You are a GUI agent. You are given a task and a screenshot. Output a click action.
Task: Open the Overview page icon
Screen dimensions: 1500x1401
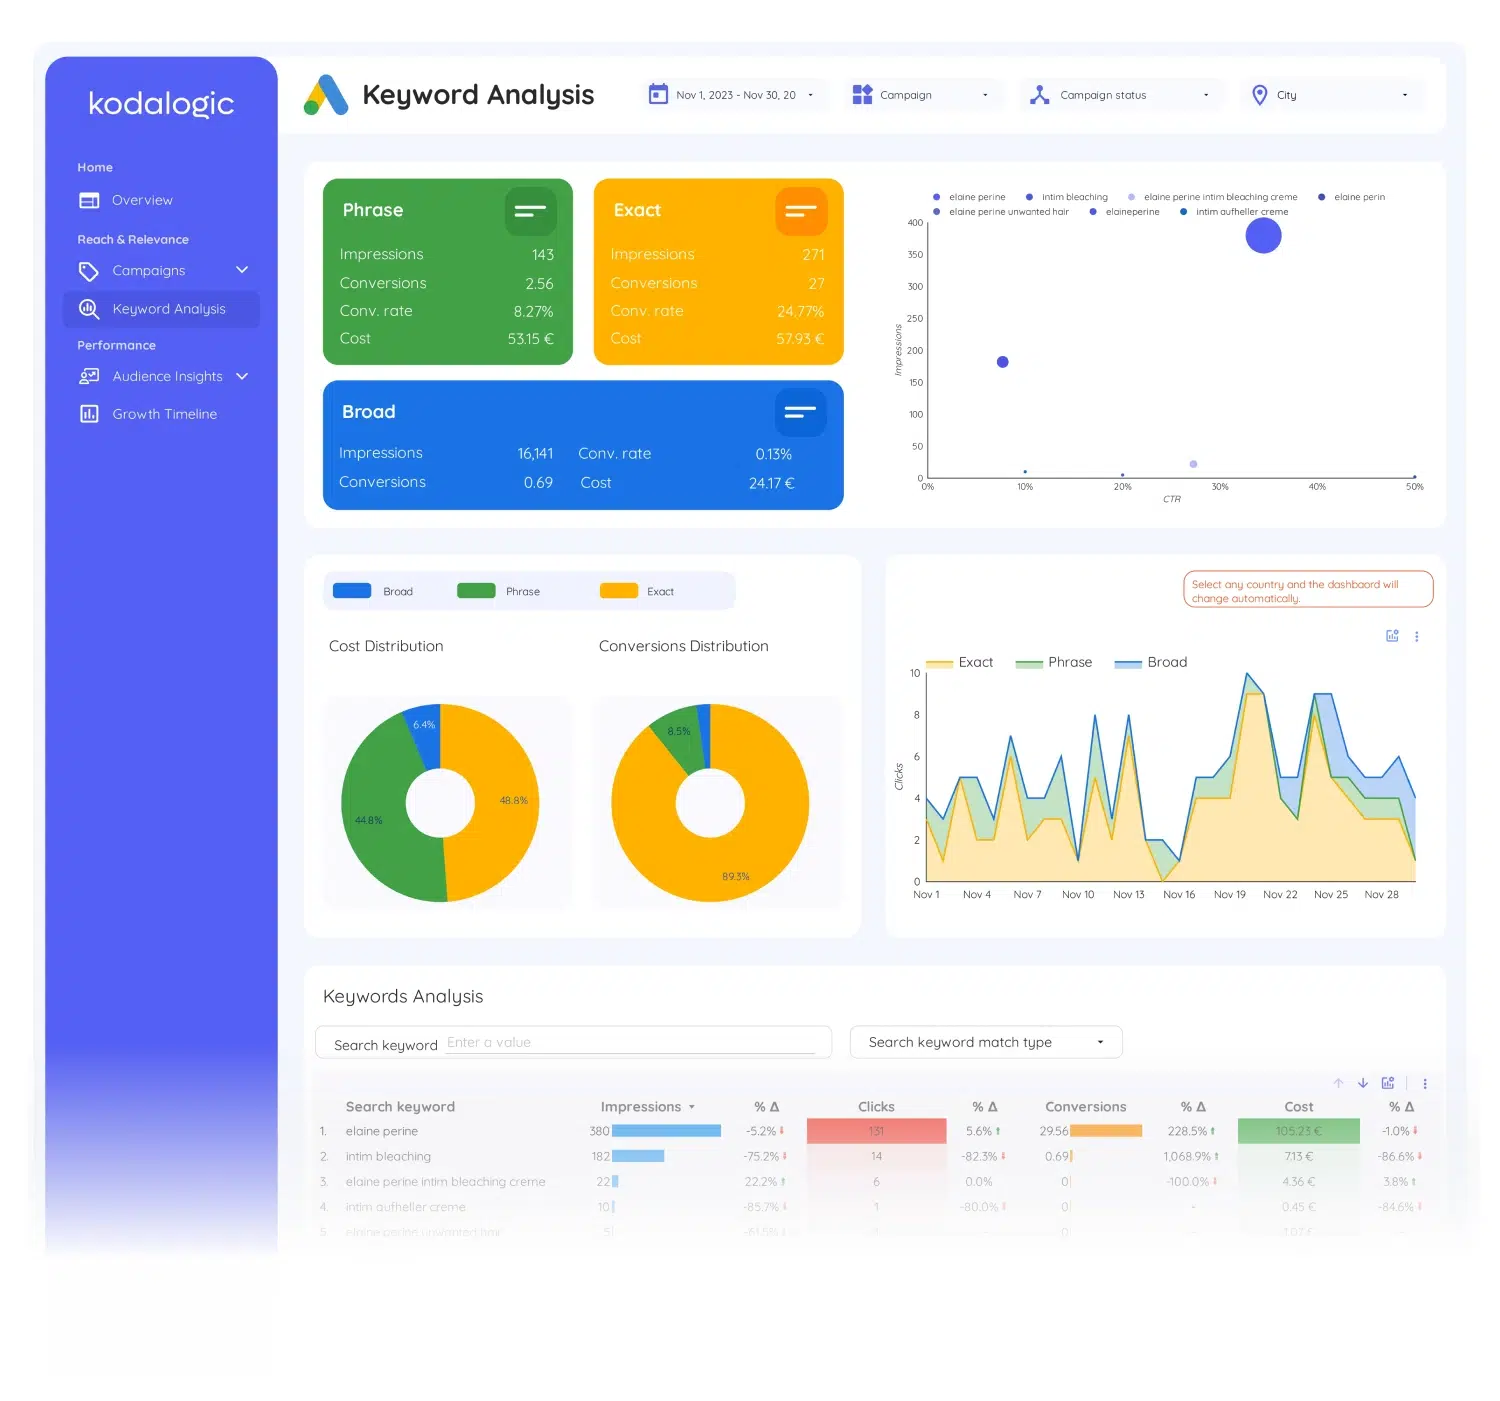tap(89, 200)
